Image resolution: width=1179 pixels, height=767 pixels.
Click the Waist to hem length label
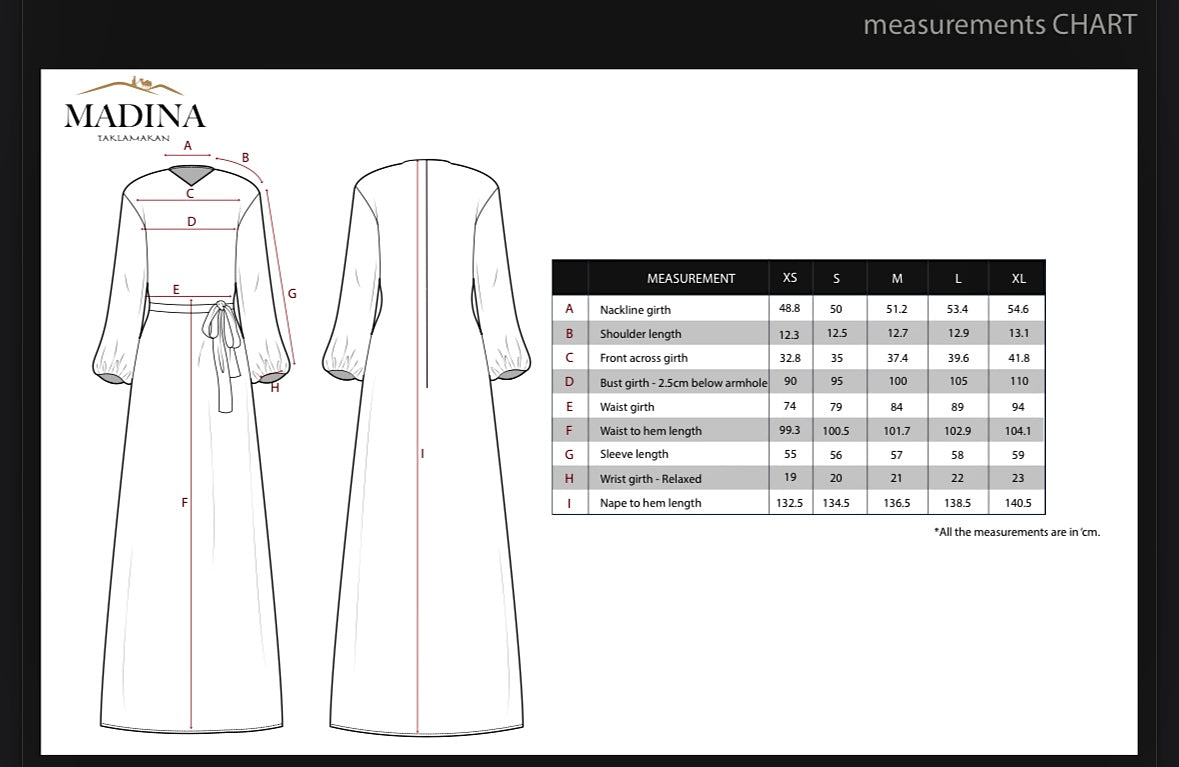click(650, 430)
